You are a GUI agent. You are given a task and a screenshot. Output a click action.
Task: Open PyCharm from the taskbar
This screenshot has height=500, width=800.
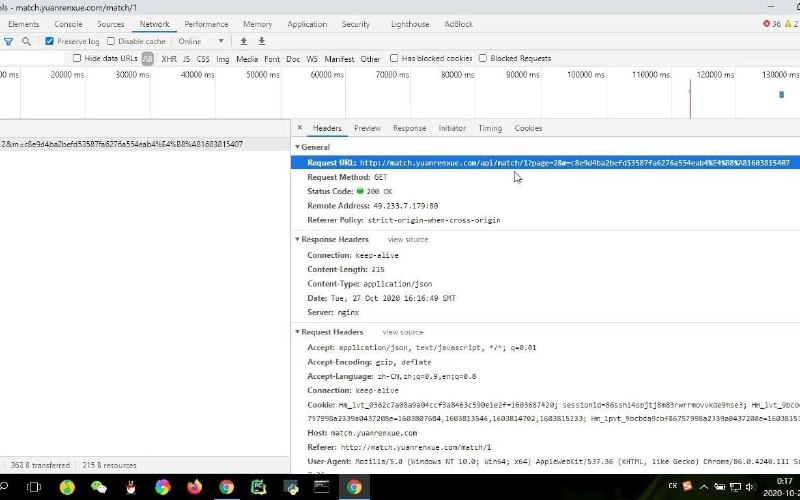[x=258, y=487]
